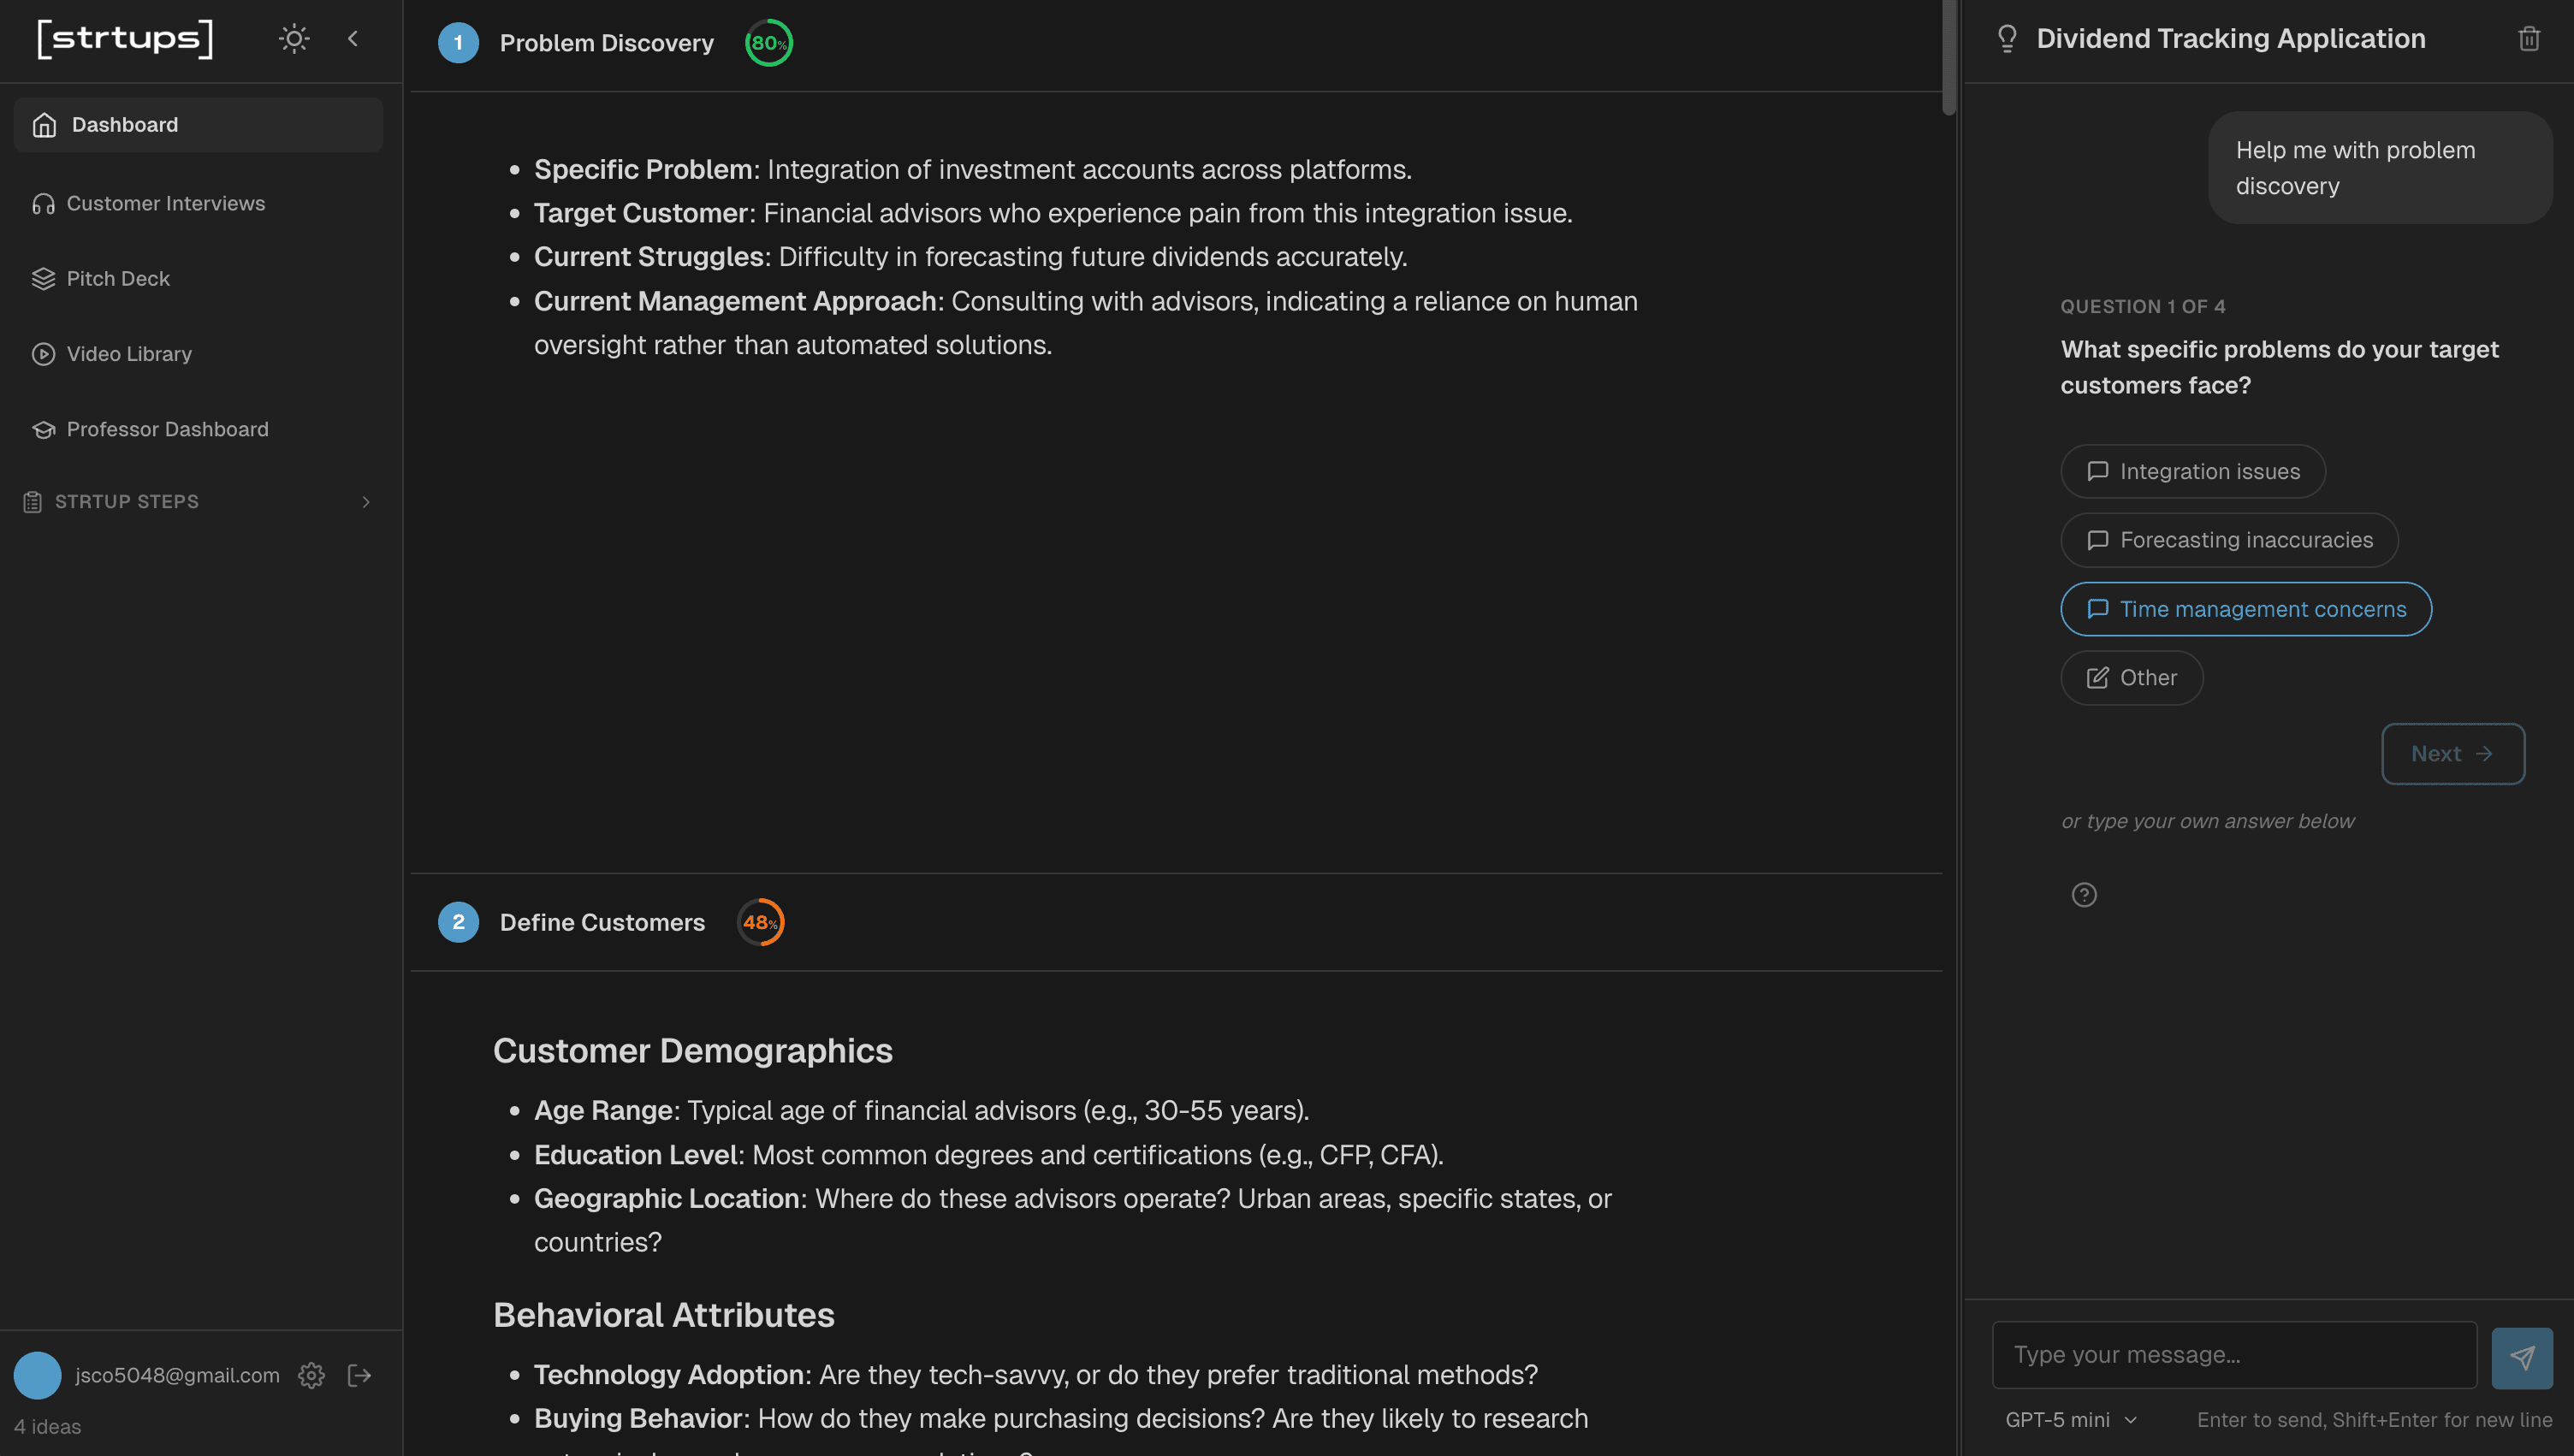This screenshot has height=1456, width=2574.
Task: Open the GPT-5 mini model selector
Action: pyautogui.click(x=2071, y=1419)
